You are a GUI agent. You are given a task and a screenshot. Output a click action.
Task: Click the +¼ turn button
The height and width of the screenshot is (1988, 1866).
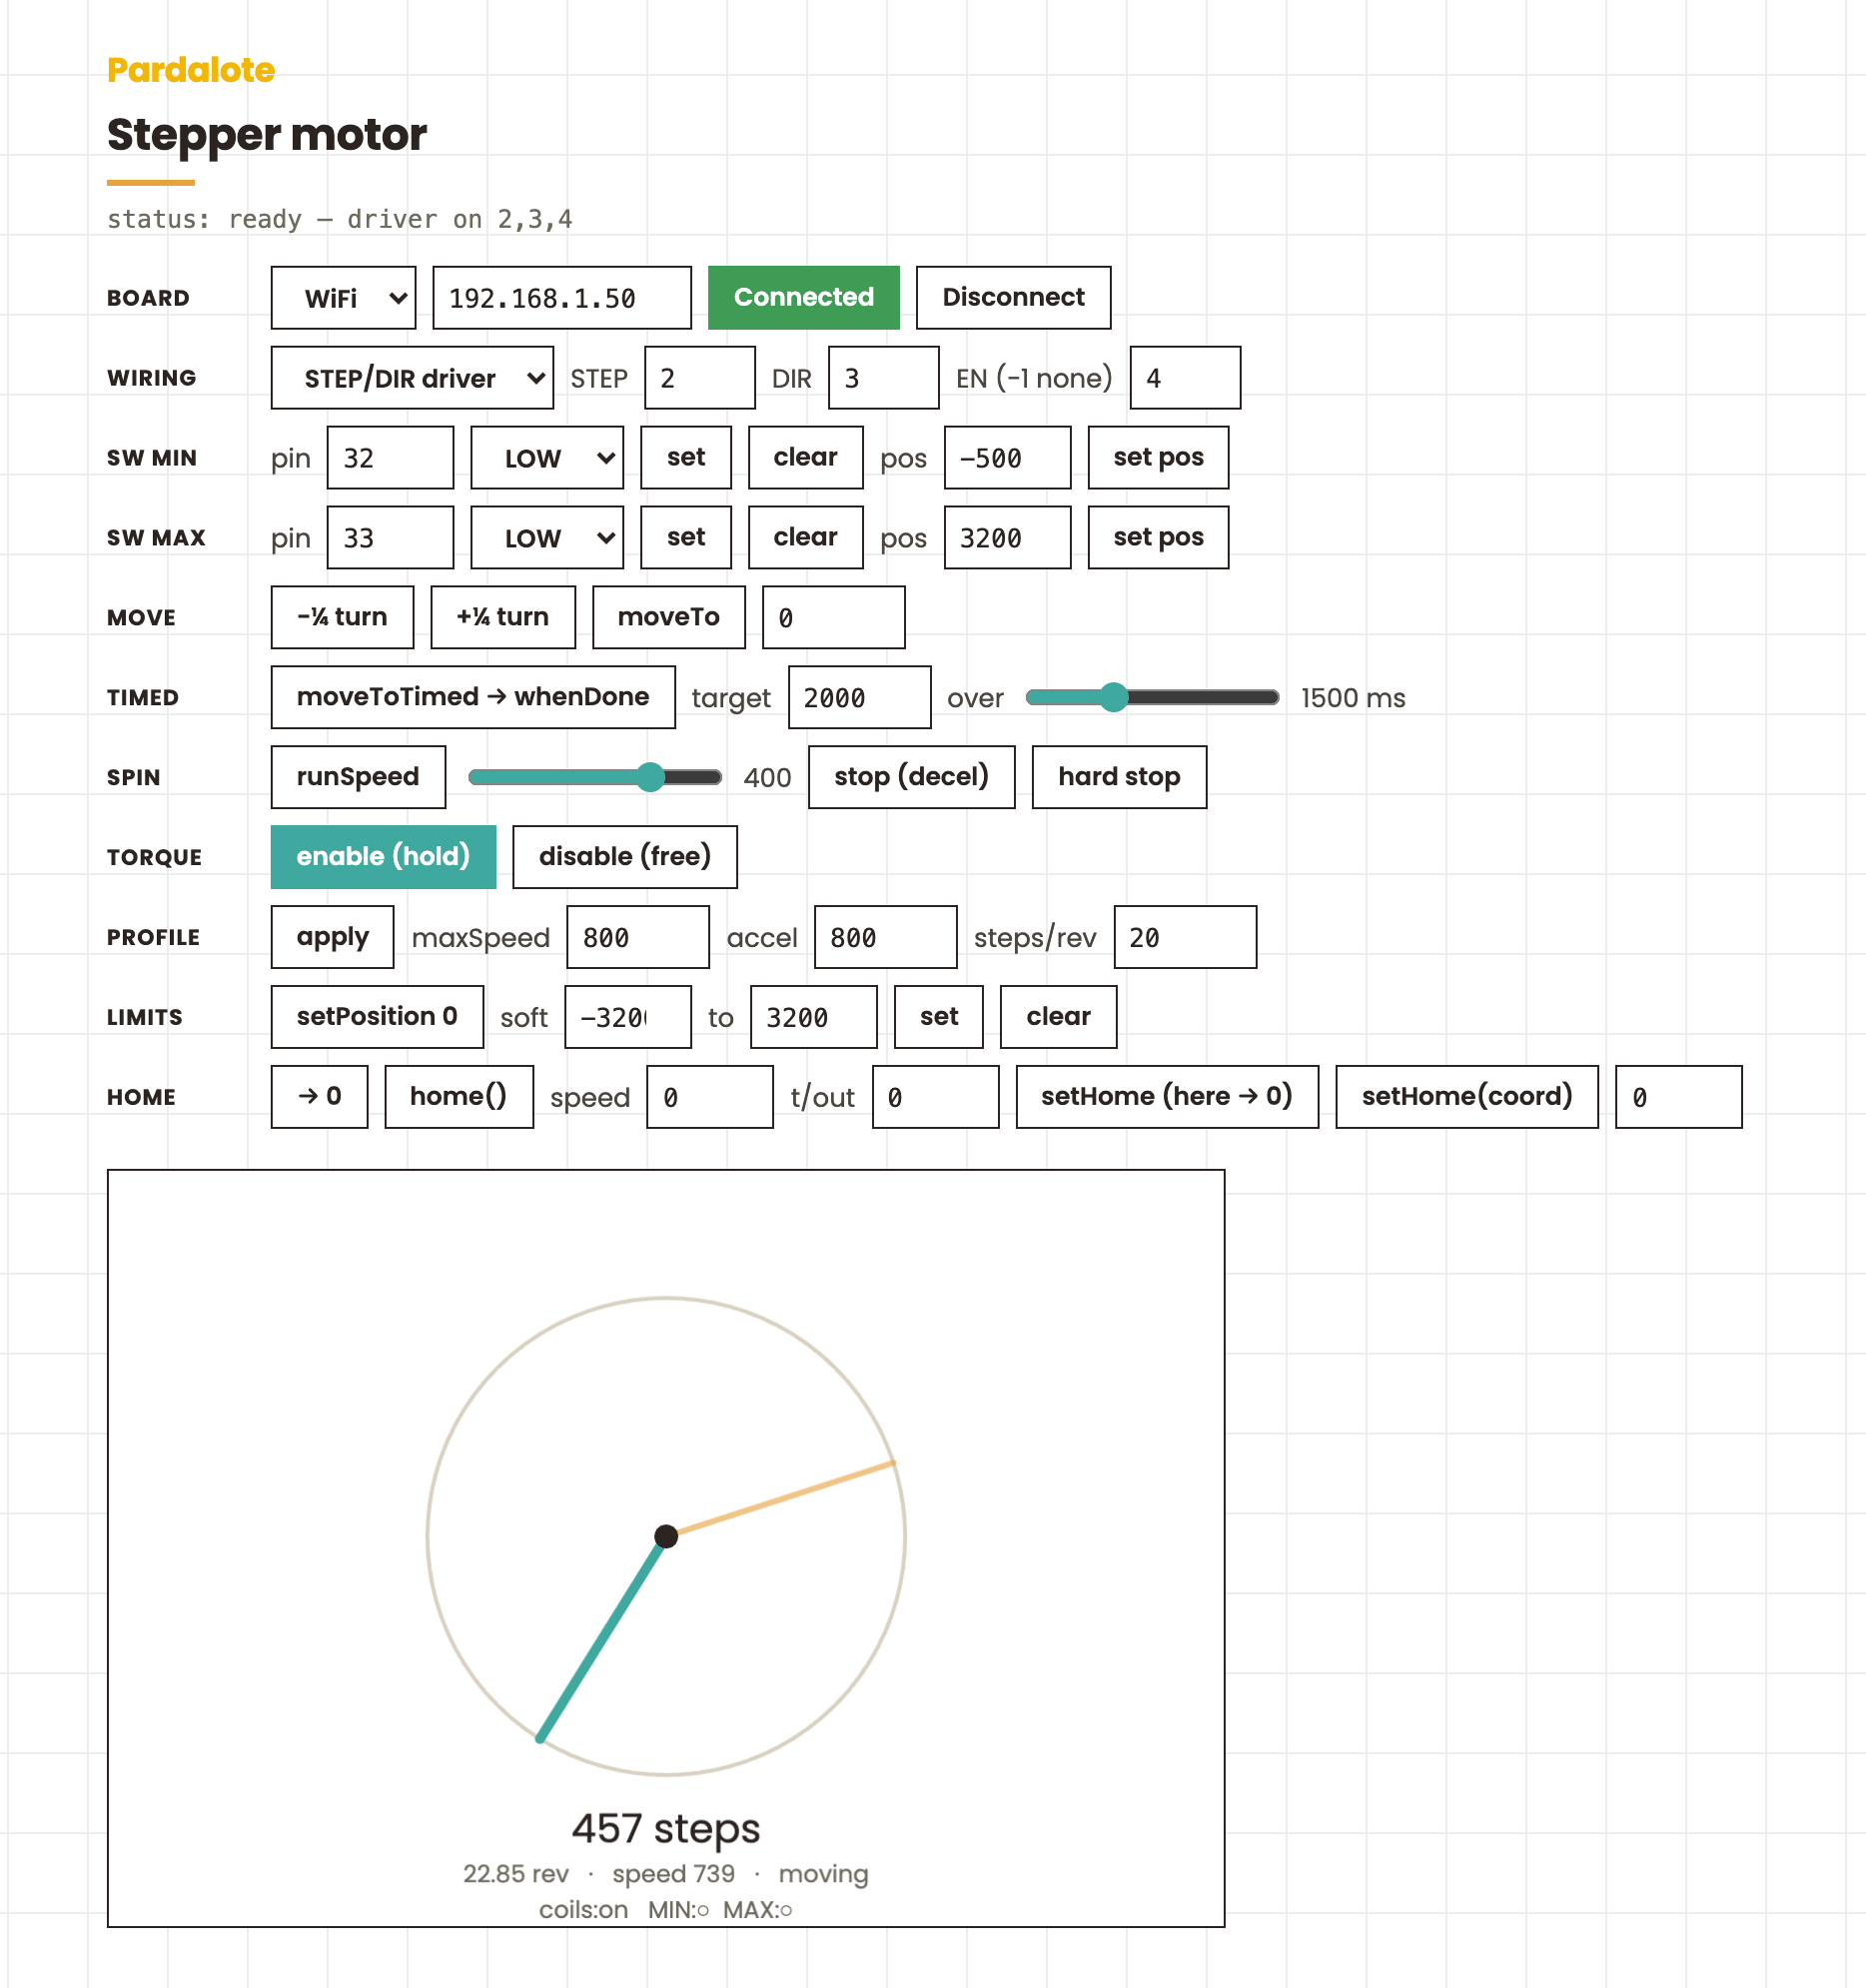tap(503, 618)
